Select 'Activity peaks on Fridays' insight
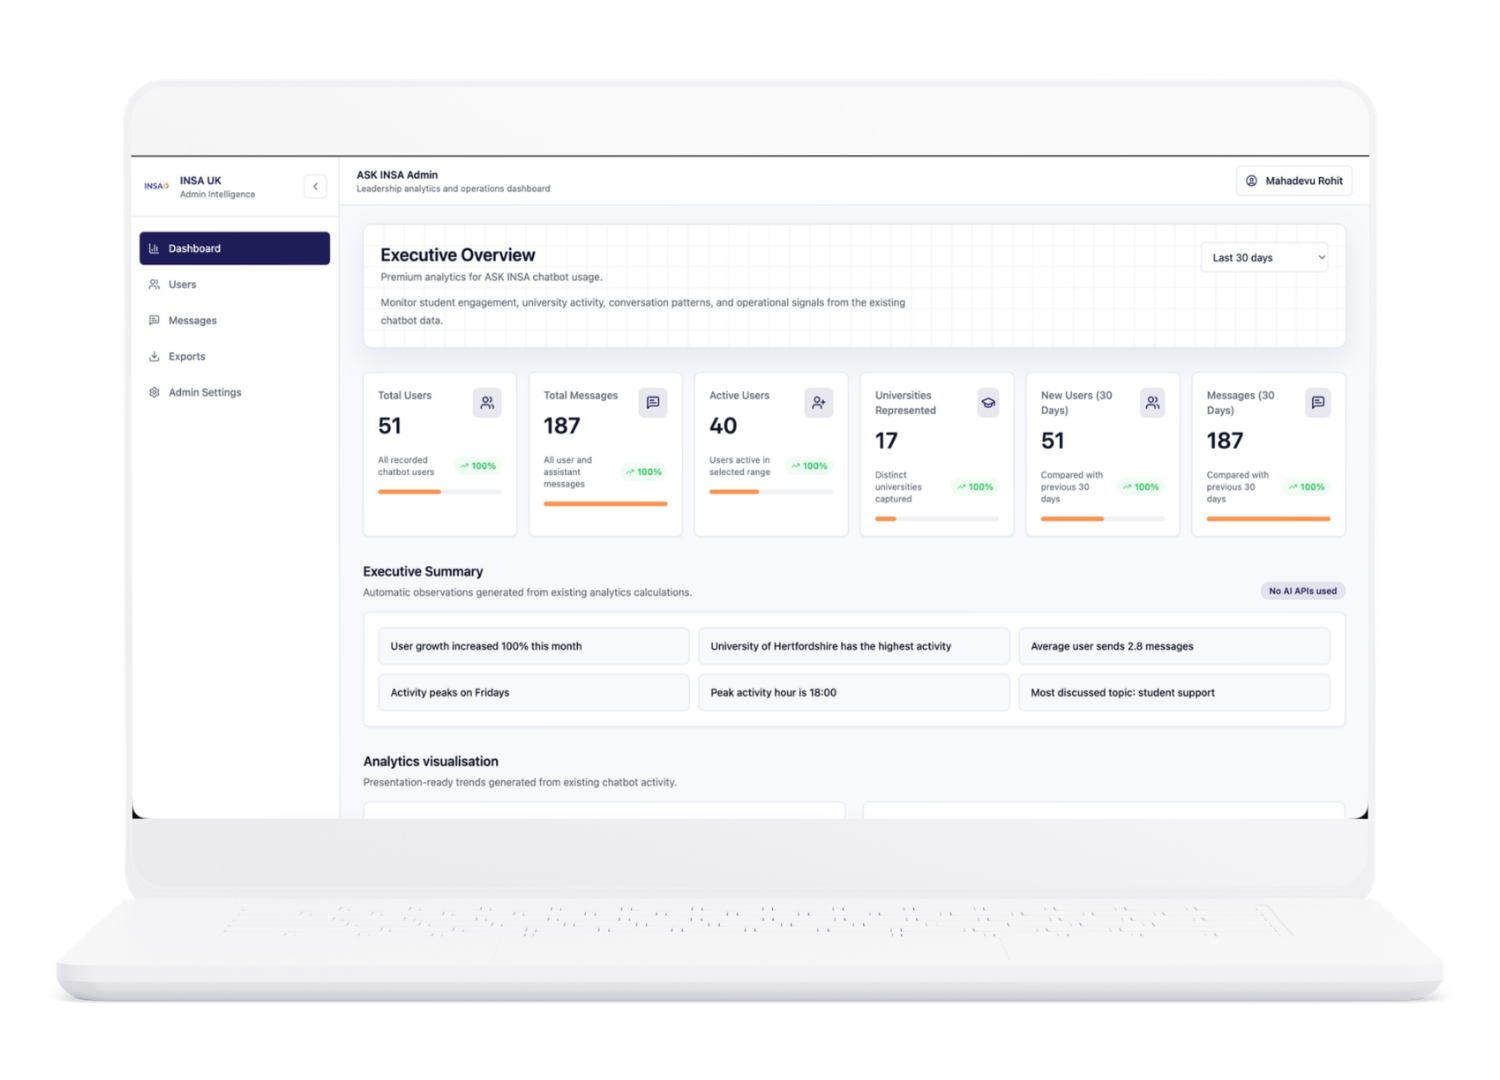Image resolution: width=1500 pixels, height=1080 pixels. [x=534, y=692]
